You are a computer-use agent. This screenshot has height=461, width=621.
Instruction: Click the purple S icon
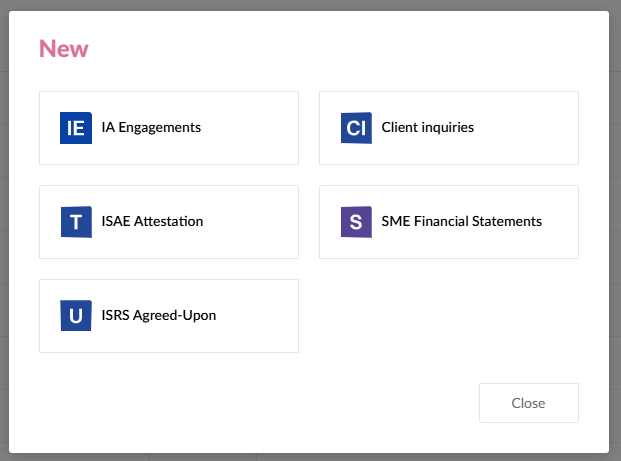(x=355, y=222)
